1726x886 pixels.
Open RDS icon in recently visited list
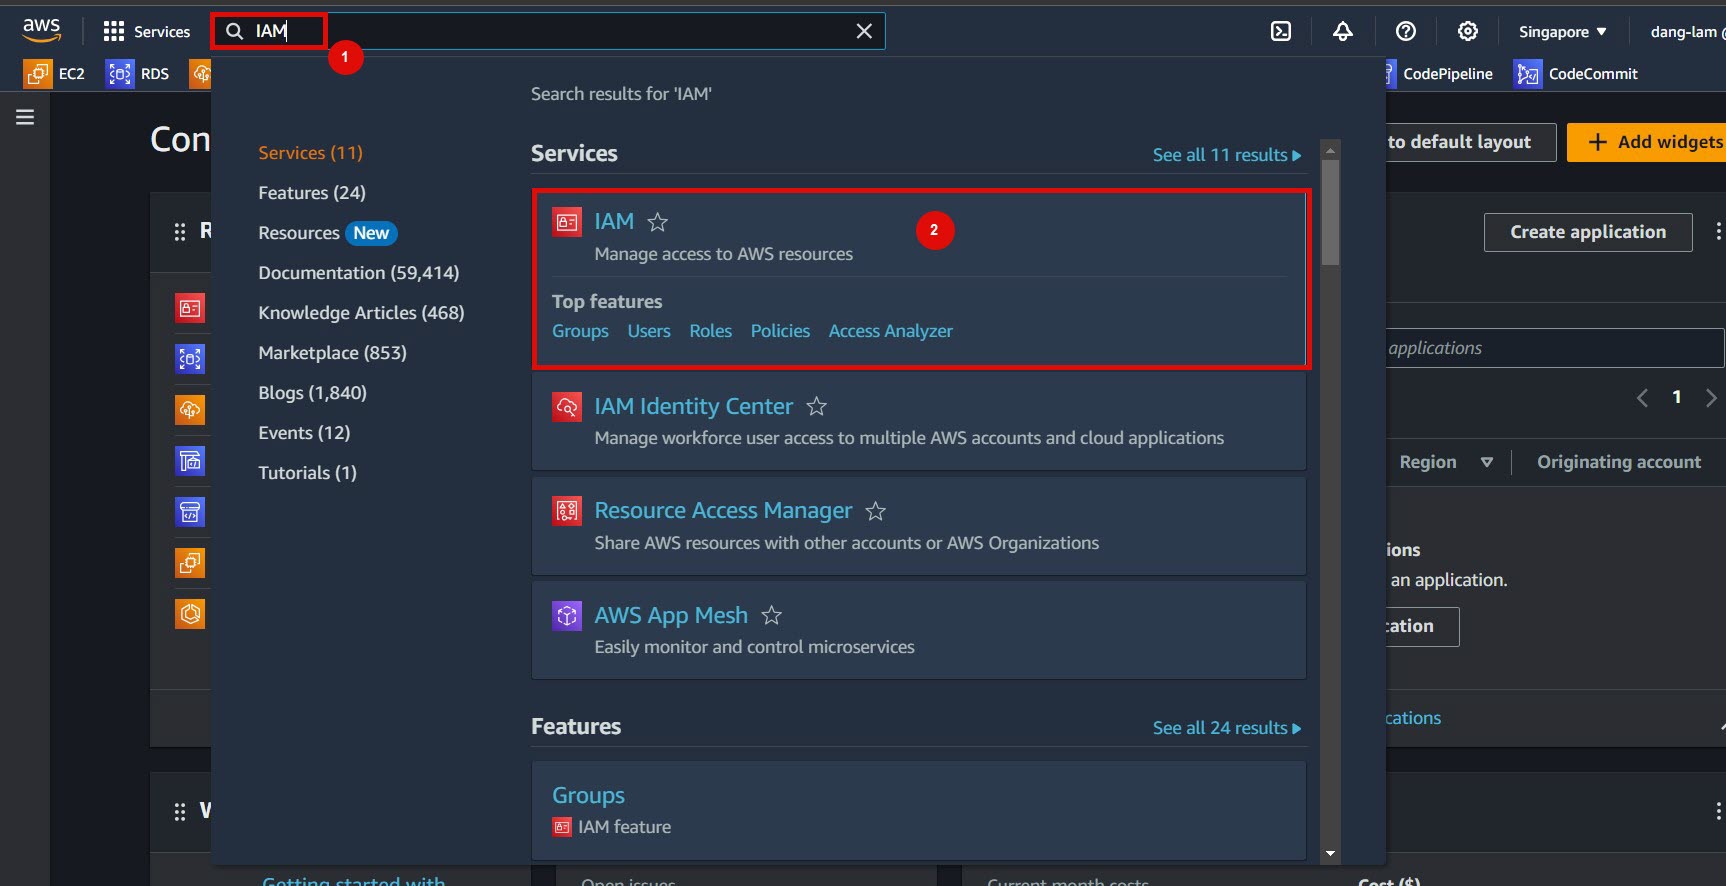pos(190,358)
